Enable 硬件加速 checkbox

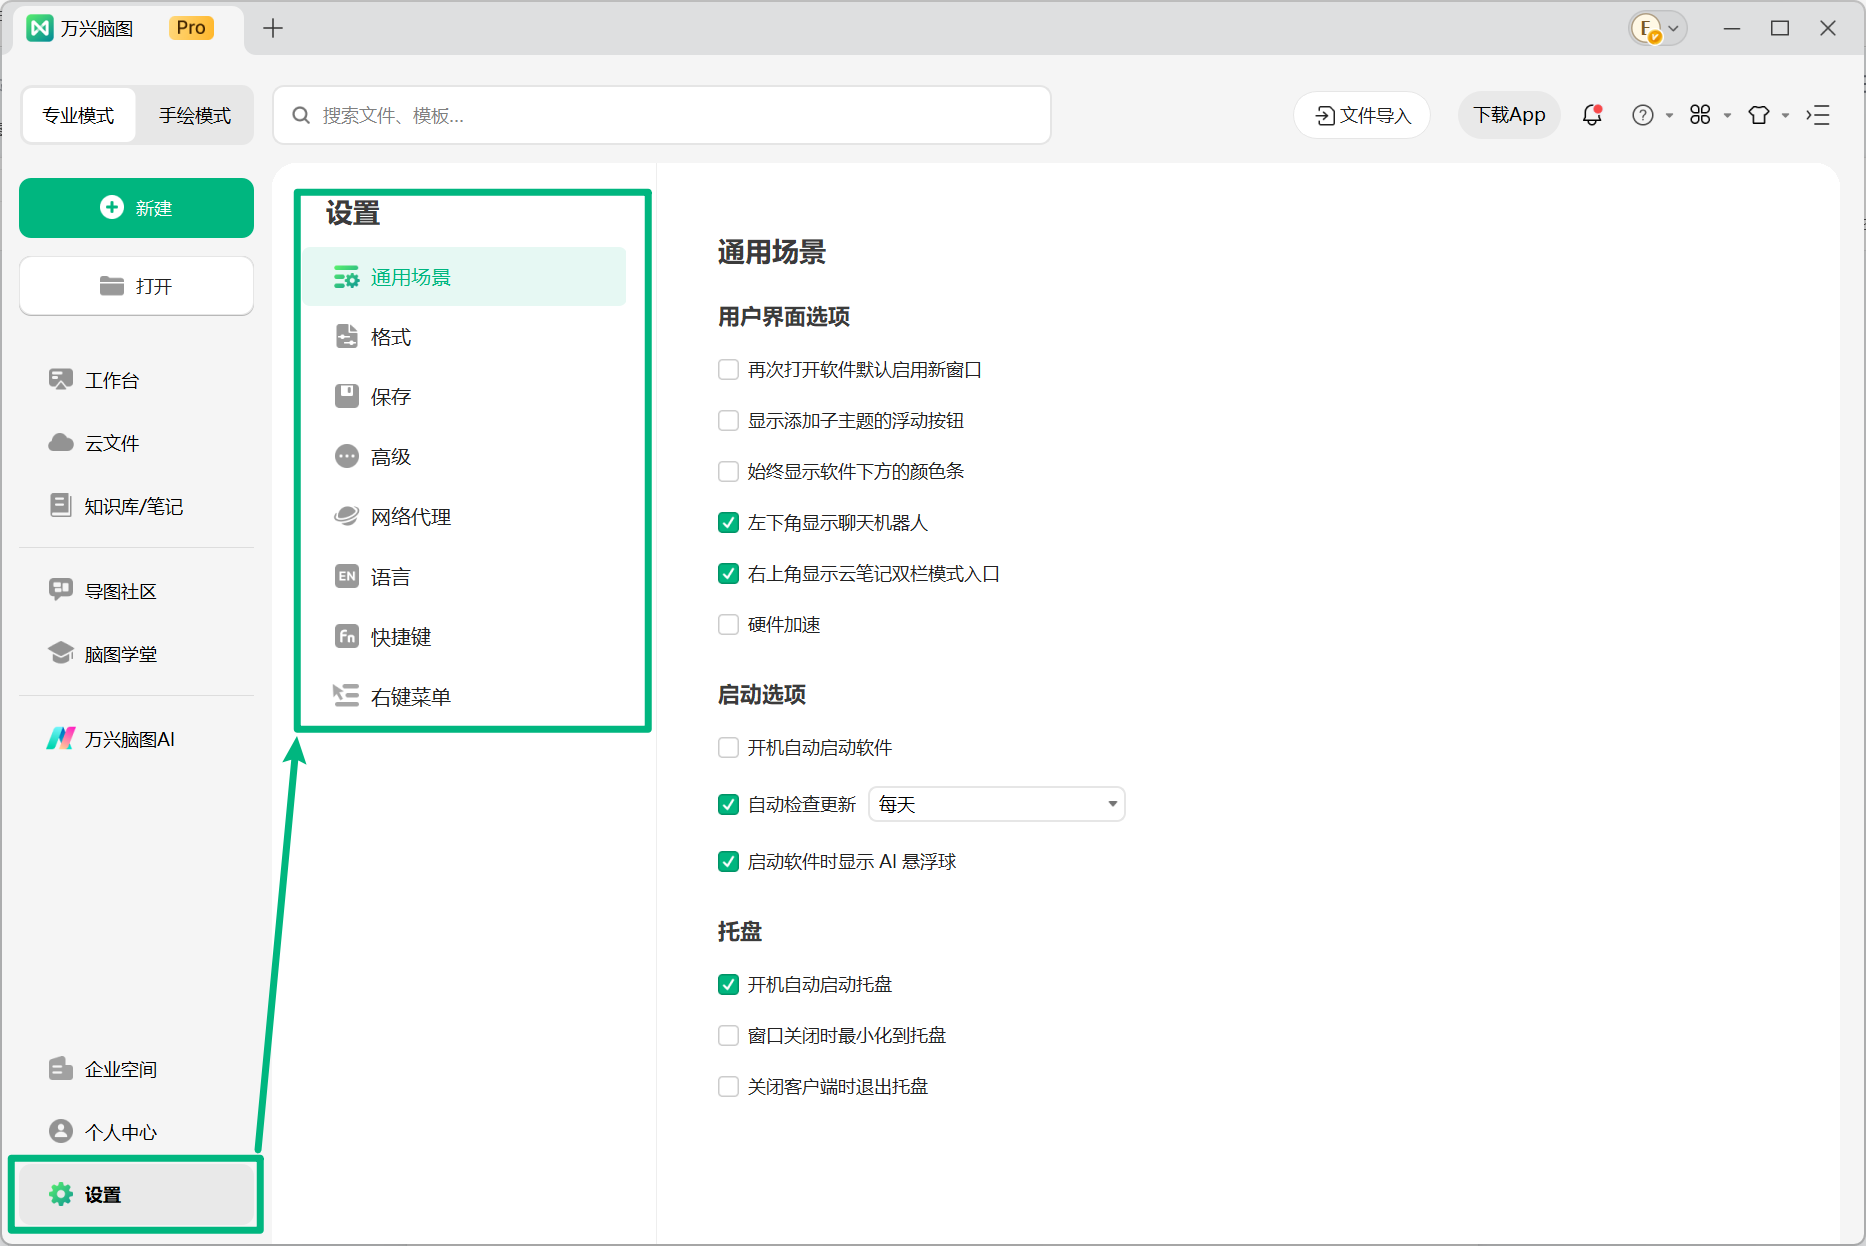pyautogui.click(x=728, y=625)
